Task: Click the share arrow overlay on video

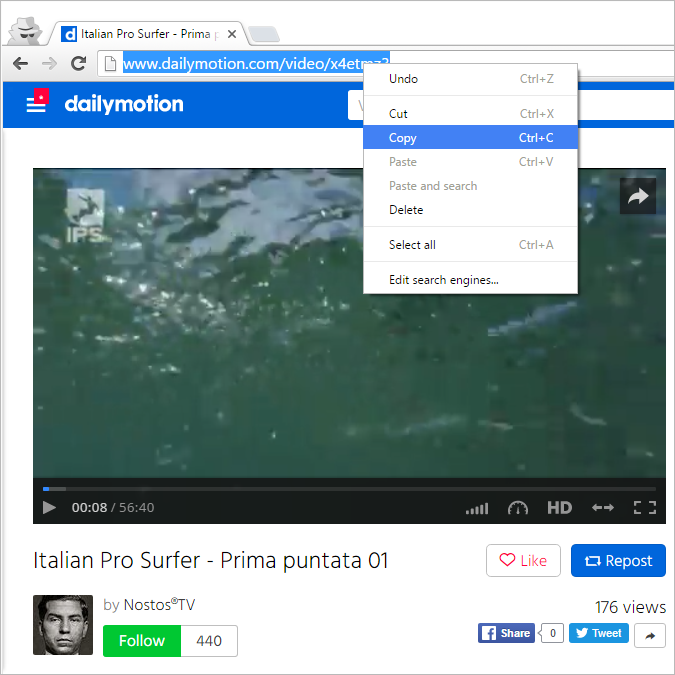Action: point(638,196)
